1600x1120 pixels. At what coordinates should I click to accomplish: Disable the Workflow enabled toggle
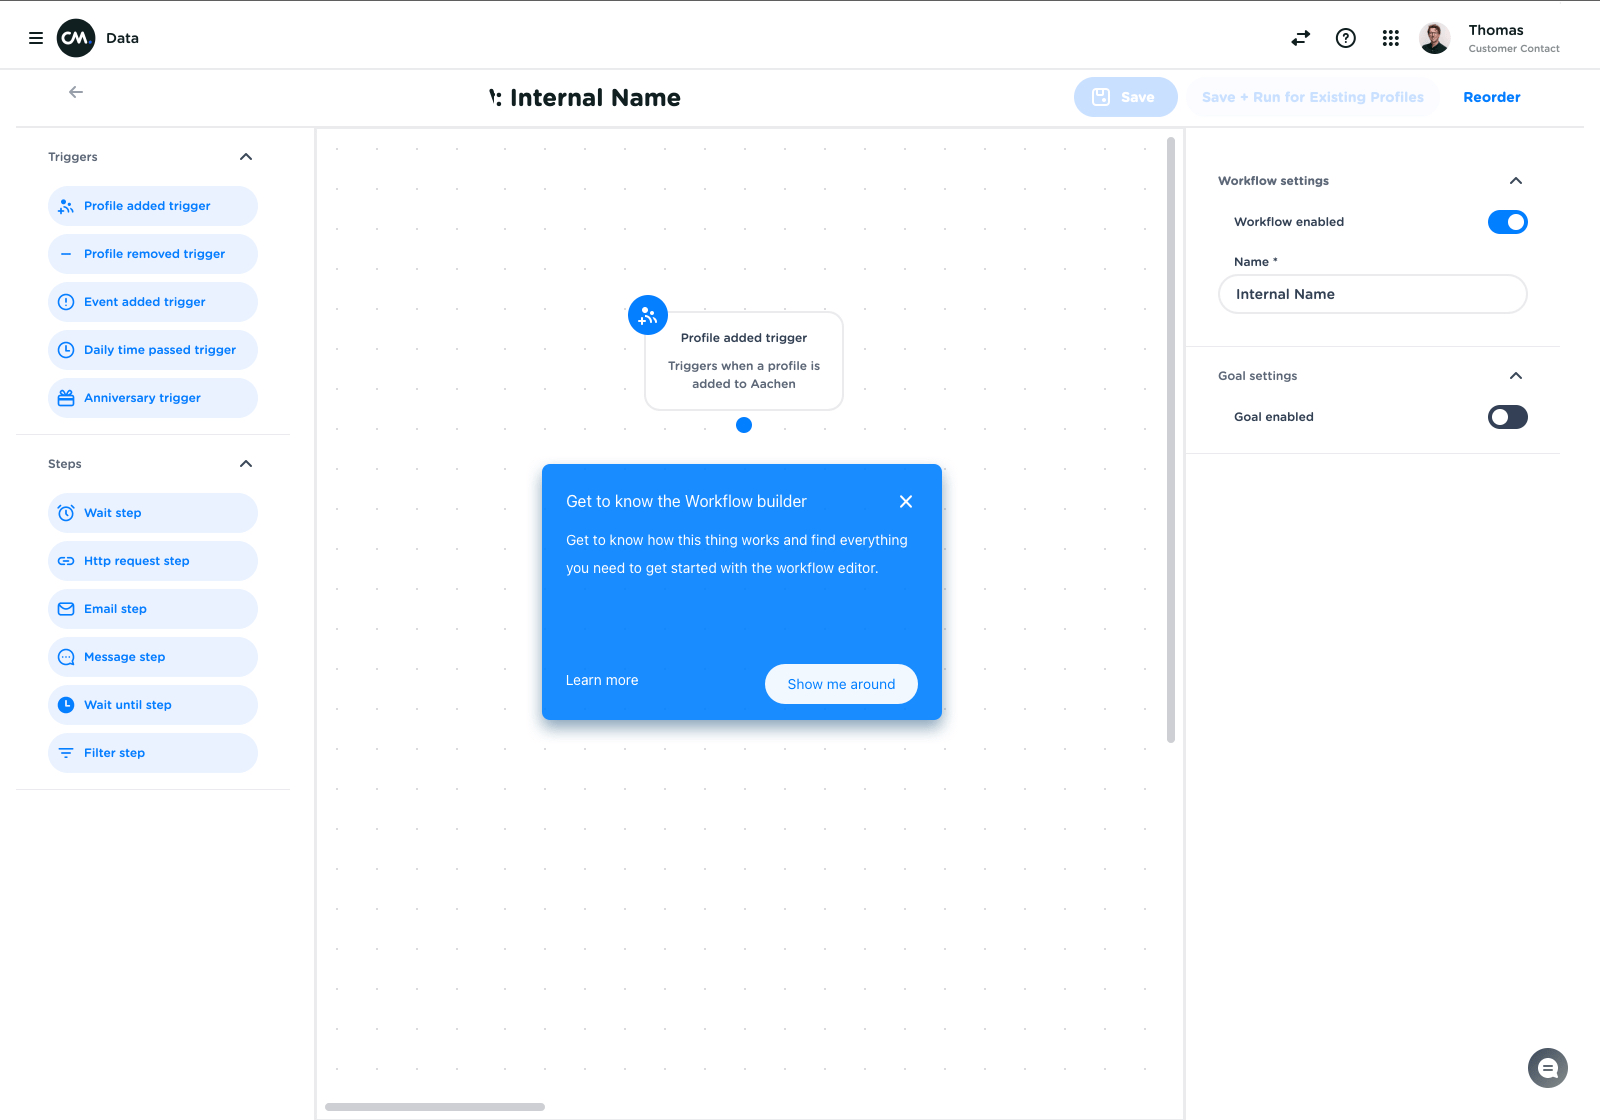(1508, 222)
